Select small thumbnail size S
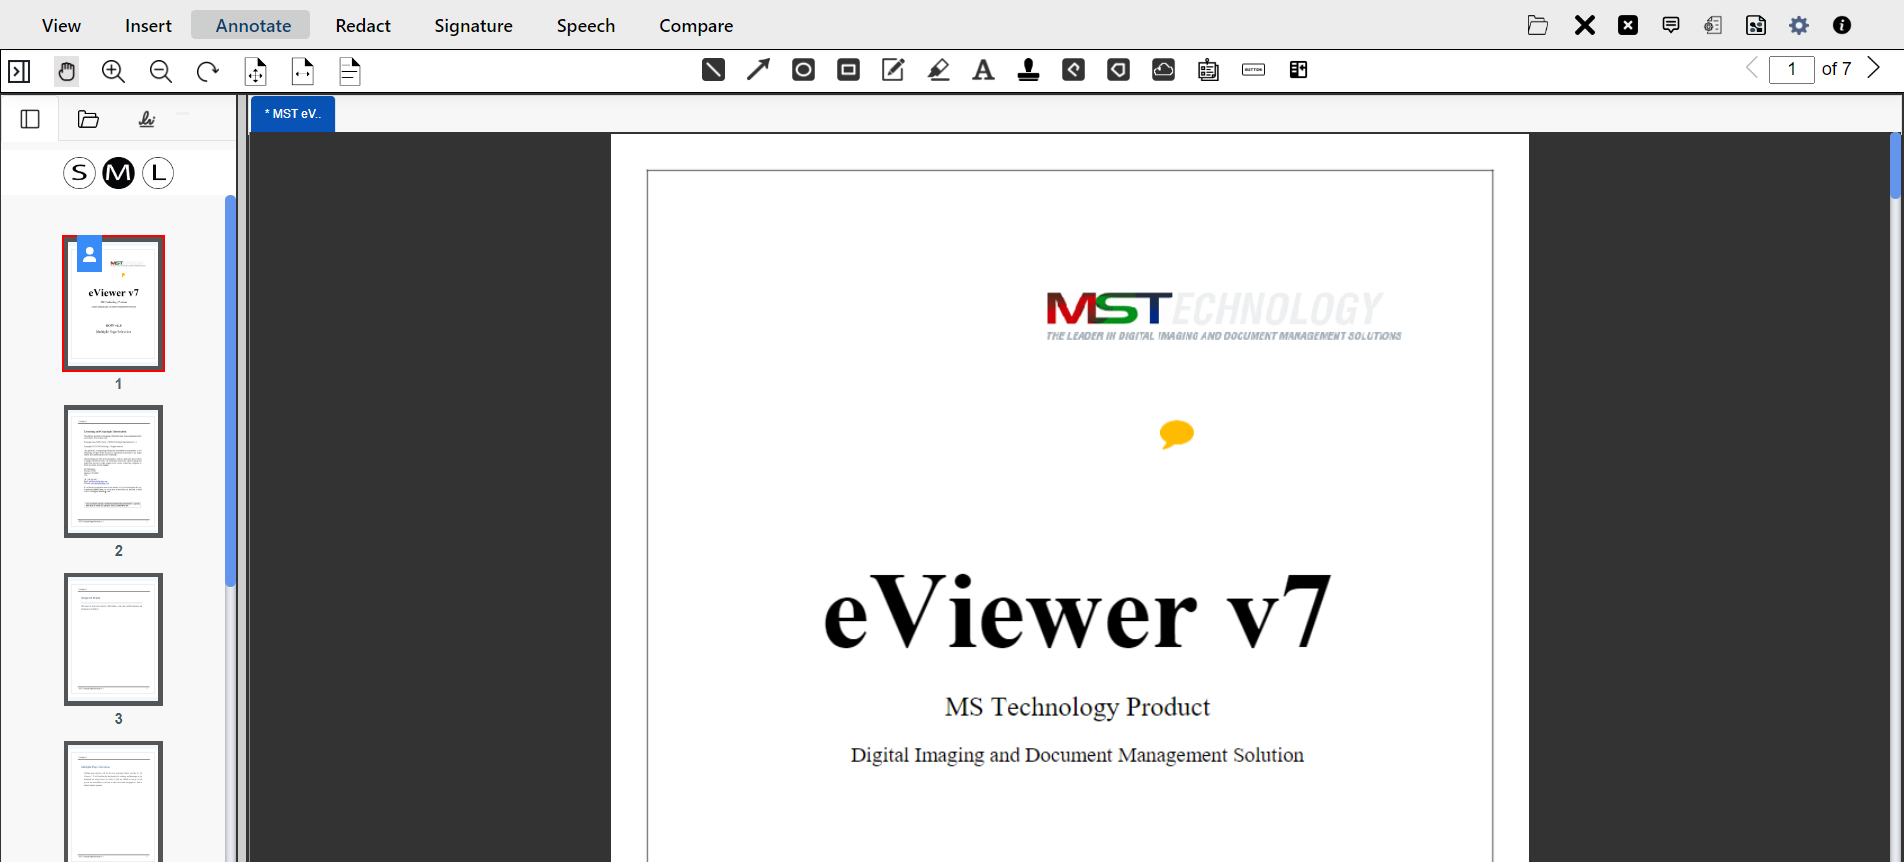This screenshot has height=862, width=1904. click(79, 173)
